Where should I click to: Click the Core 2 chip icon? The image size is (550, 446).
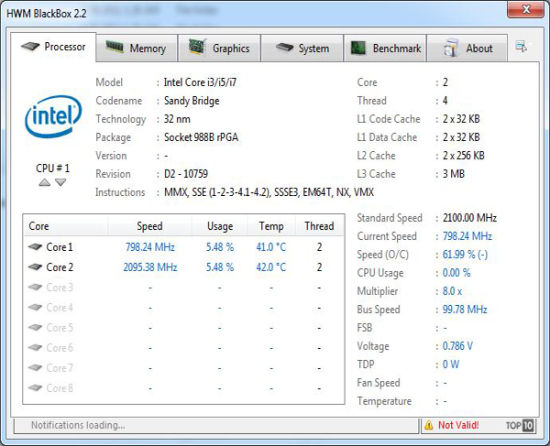click(x=35, y=267)
